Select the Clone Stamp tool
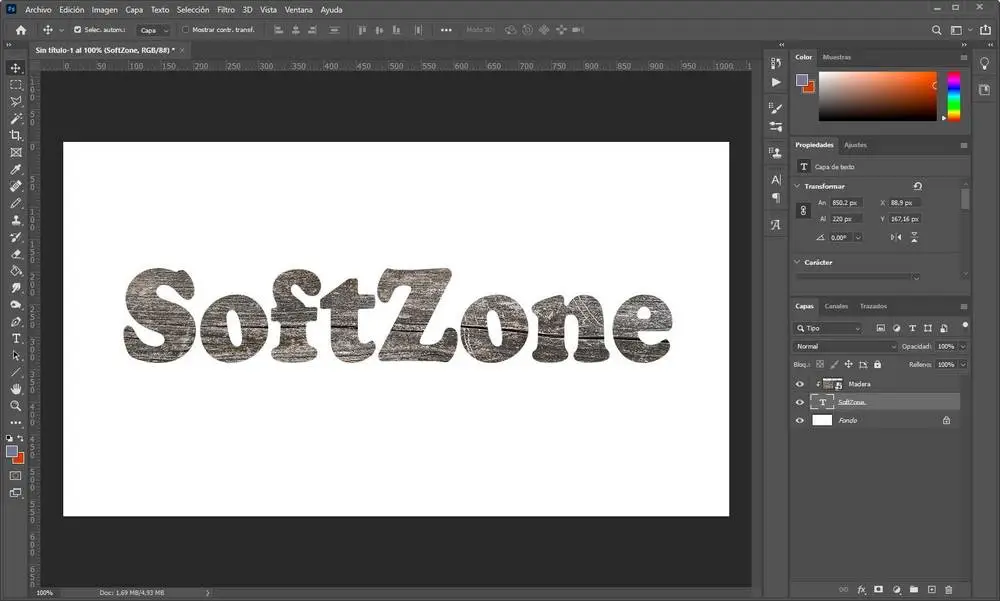Viewport: 1000px width, 601px height. tap(16, 220)
